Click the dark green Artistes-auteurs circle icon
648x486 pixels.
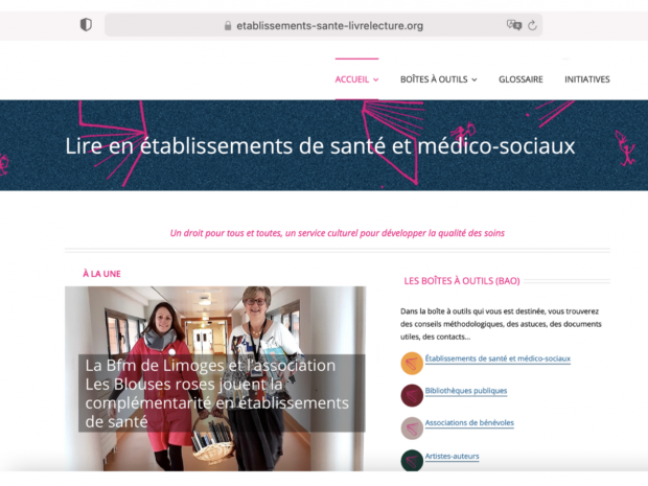click(412, 460)
